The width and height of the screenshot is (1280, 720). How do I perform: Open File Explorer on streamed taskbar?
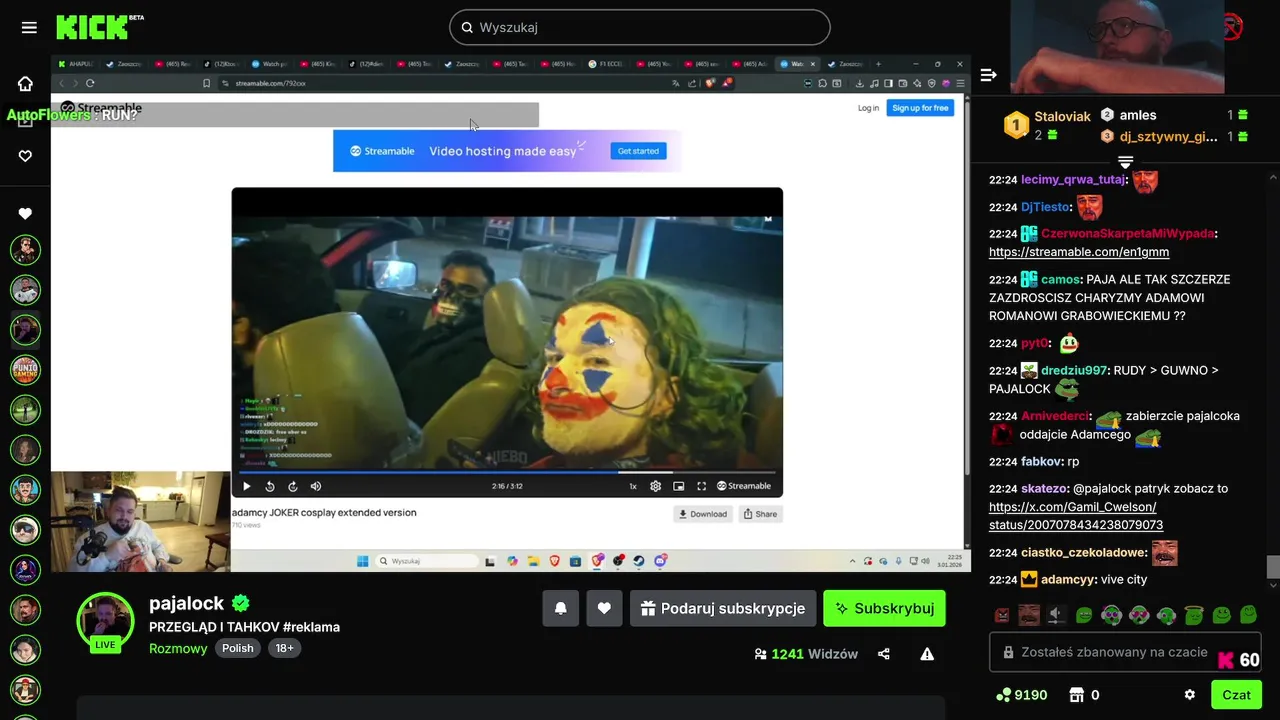point(533,561)
